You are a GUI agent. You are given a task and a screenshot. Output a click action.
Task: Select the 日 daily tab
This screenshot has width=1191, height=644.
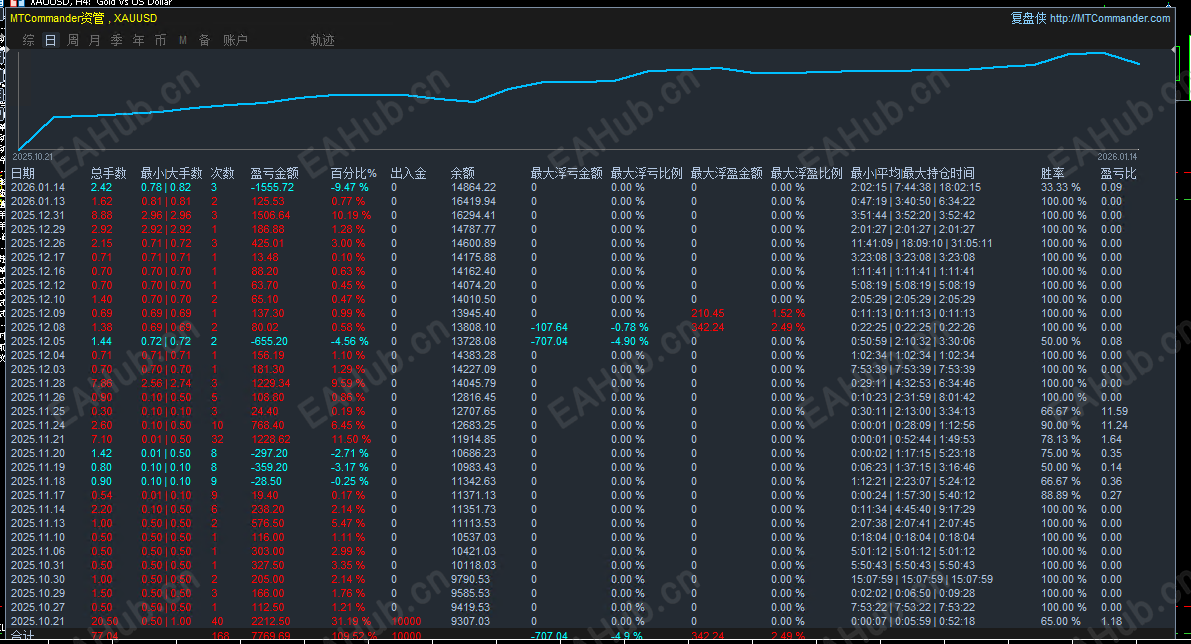51,40
